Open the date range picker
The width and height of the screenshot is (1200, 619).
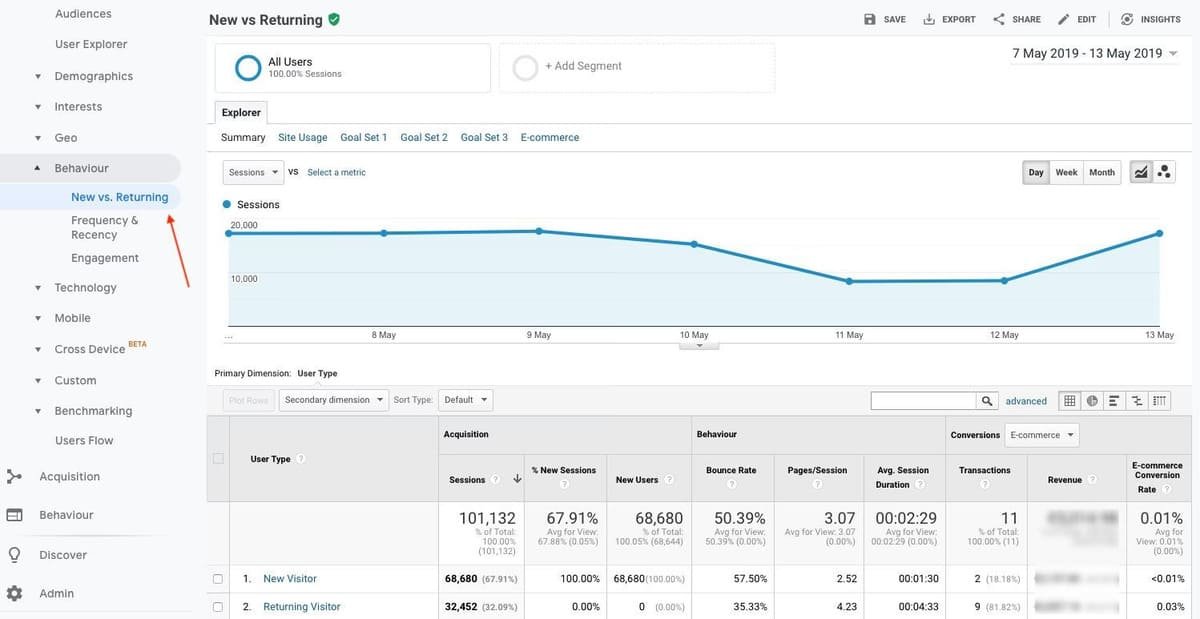pyautogui.click(x=1095, y=53)
